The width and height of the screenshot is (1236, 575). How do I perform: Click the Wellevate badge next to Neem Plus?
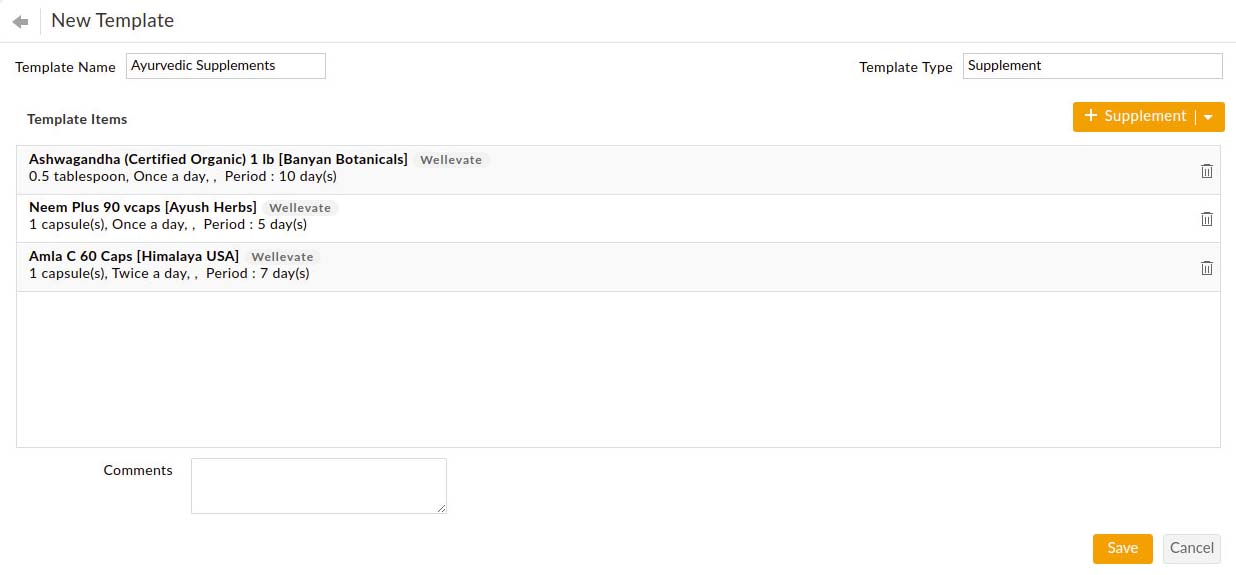pyautogui.click(x=300, y=208)
